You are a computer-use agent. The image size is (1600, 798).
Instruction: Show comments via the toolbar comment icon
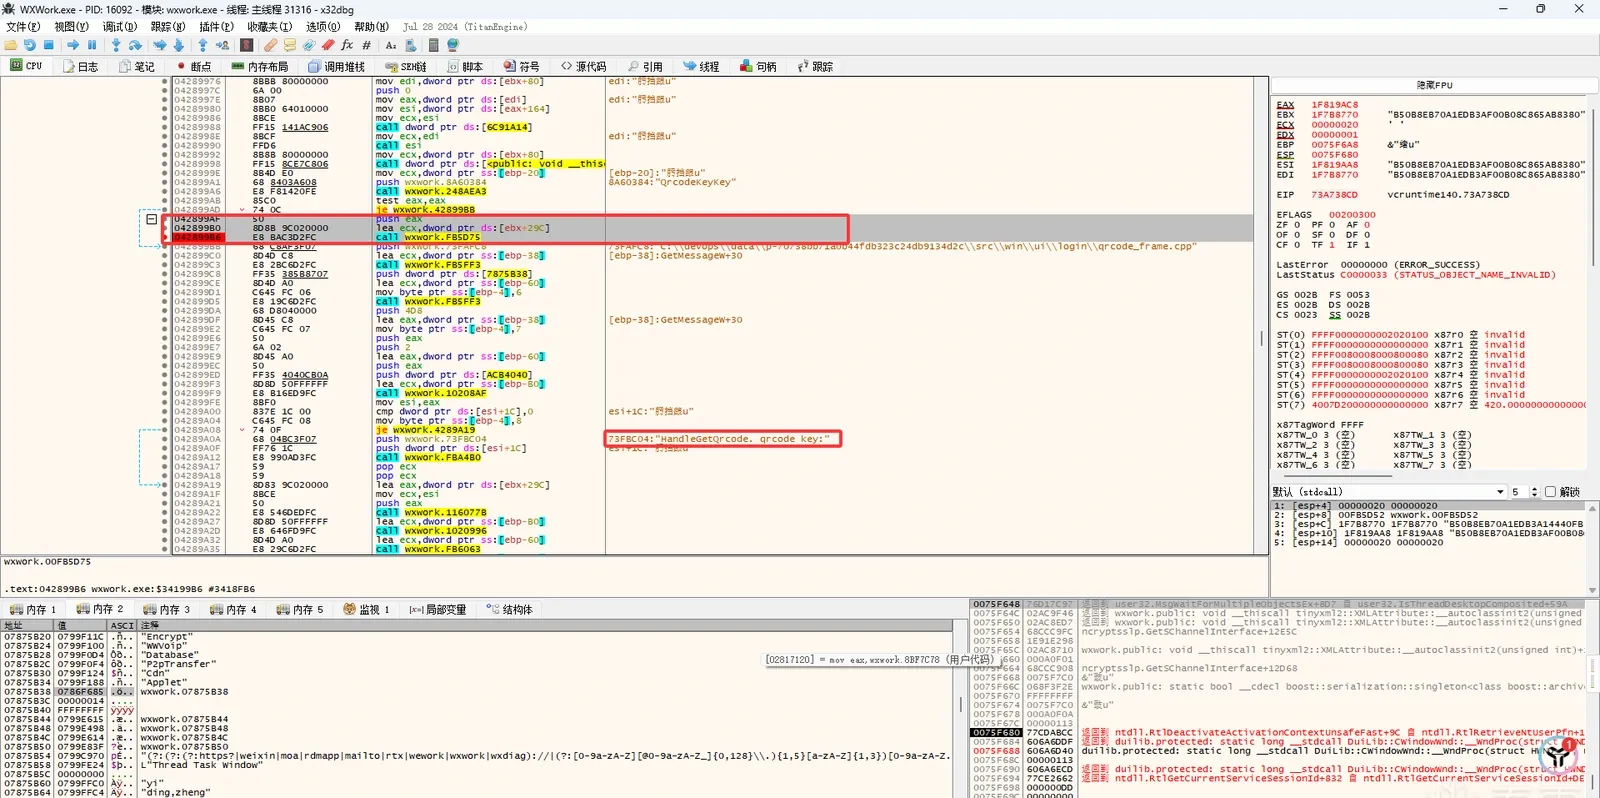point(290,45)
